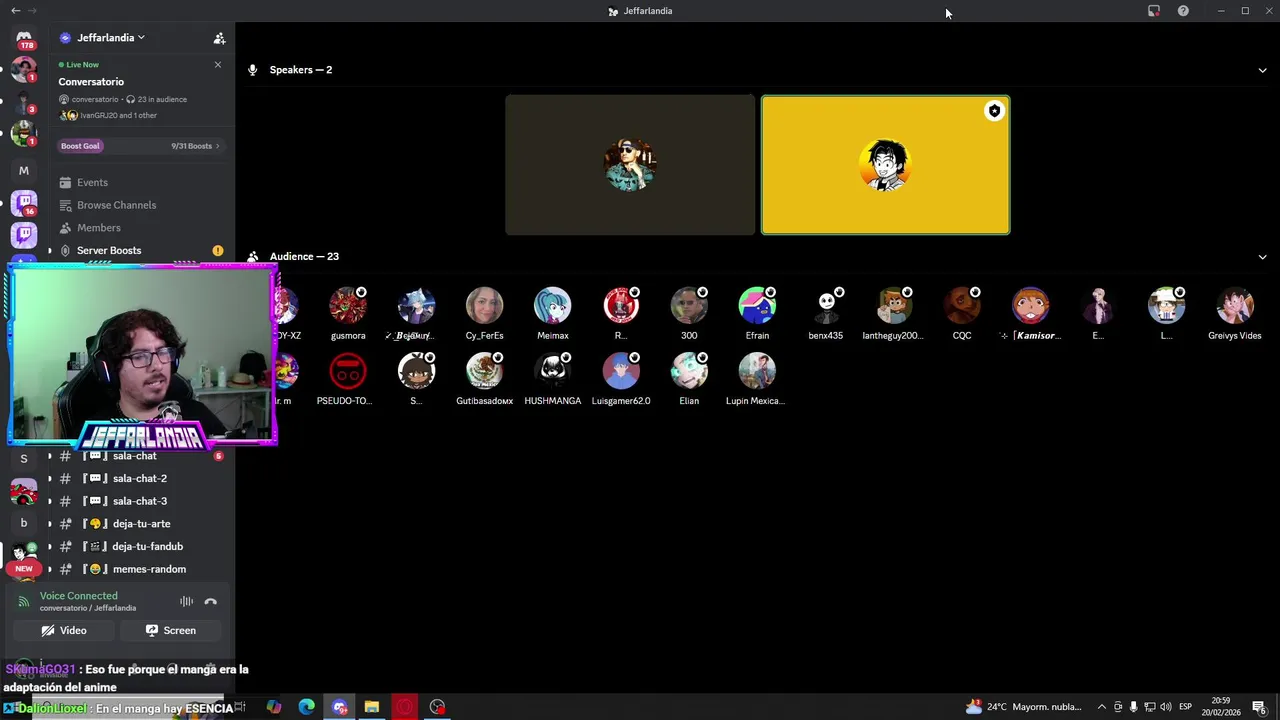Expand threads arrow beside deja-tu-fandub
Image resolution: width=1280 pixels, height=720 pixels.
(50, 546)
